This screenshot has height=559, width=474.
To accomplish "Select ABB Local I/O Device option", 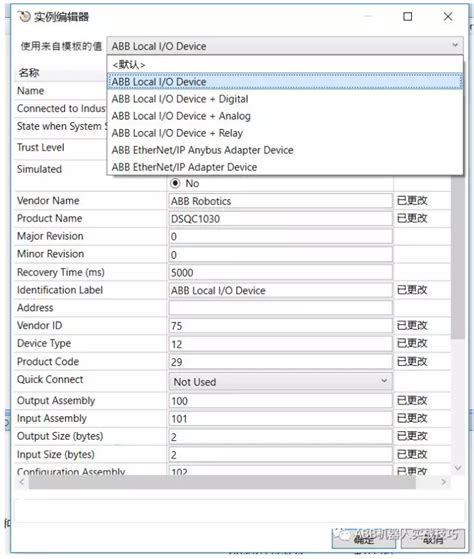I will coord(285,82).
